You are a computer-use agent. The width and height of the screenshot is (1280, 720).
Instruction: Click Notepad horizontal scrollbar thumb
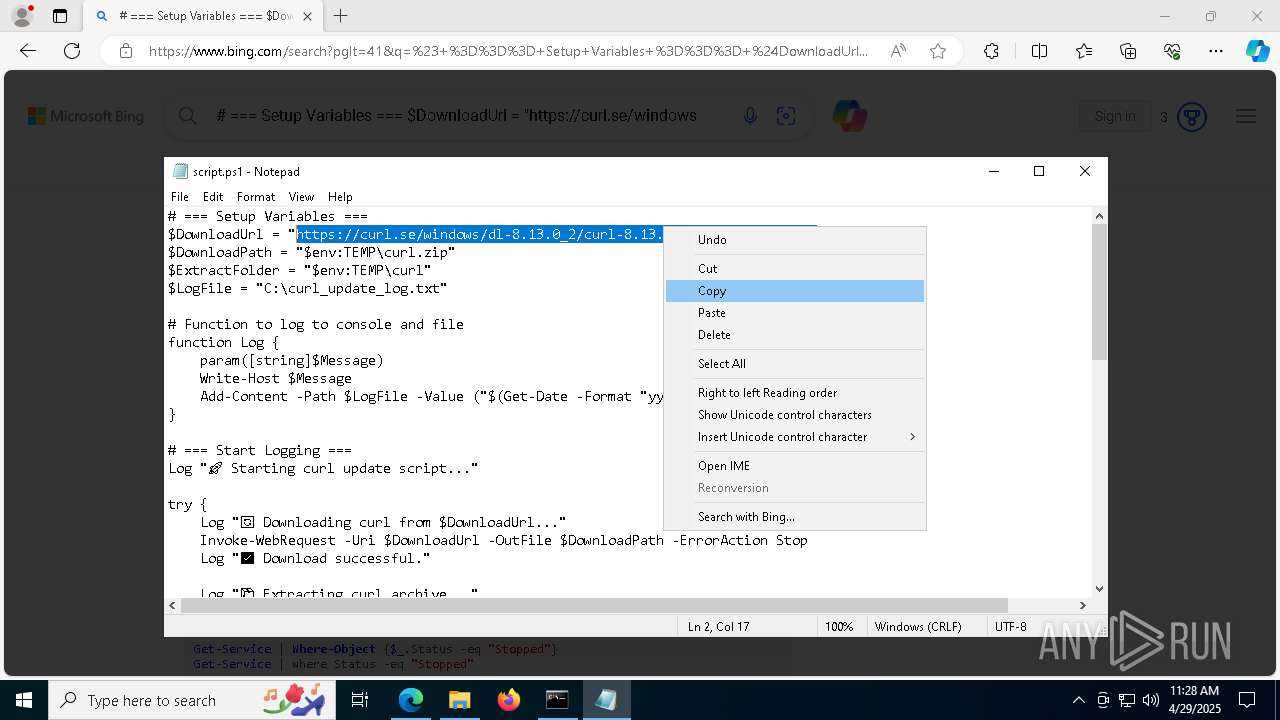click(x=594, y=605)
